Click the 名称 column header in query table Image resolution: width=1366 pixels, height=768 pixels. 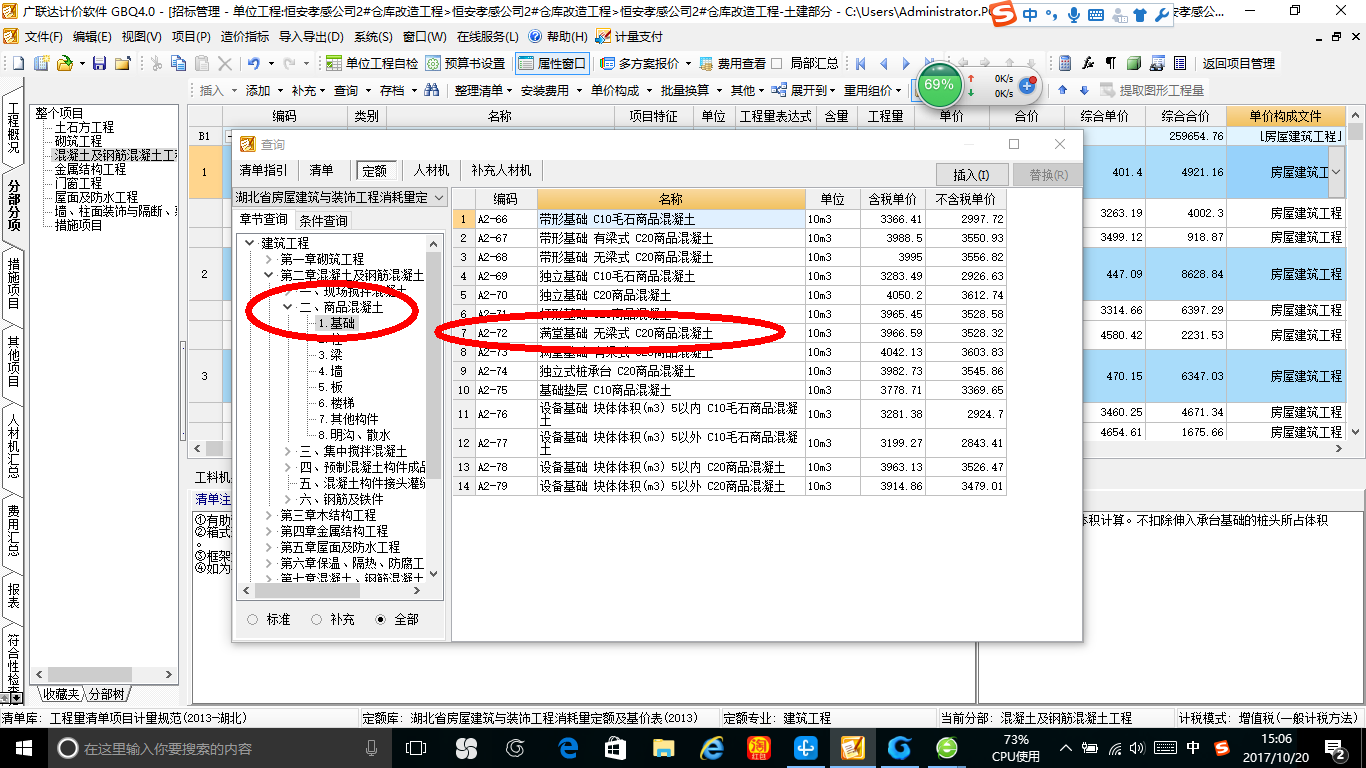[671, 199]
